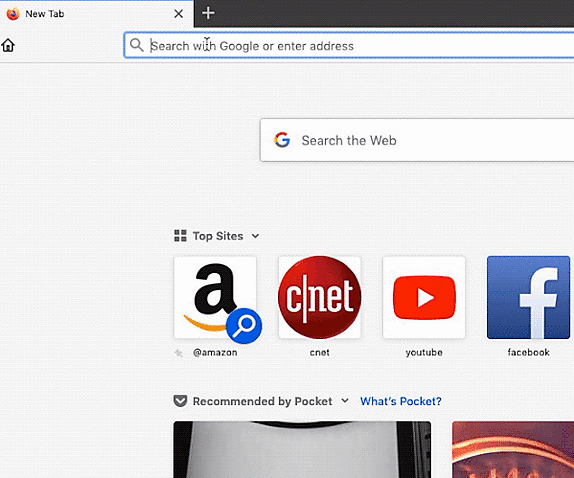The height and width of the screenshot is (478, 574).
Task: Open the cnet top site tile
Action: pos(320,297)
